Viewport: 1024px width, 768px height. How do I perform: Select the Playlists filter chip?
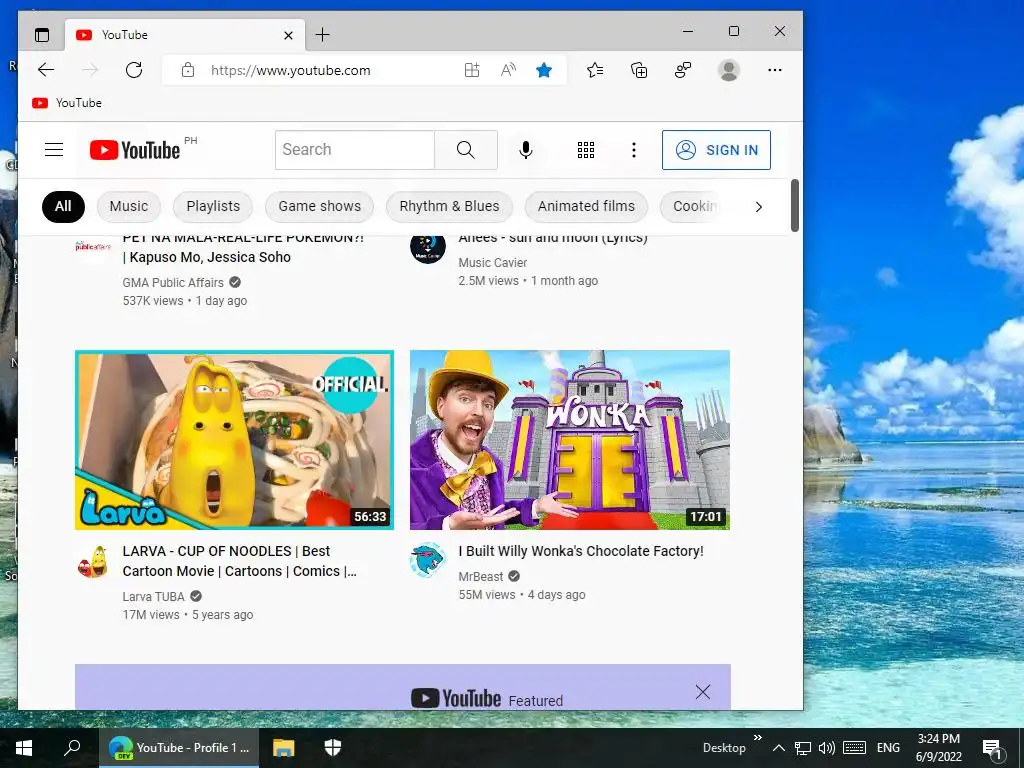(x=213, y=206)
